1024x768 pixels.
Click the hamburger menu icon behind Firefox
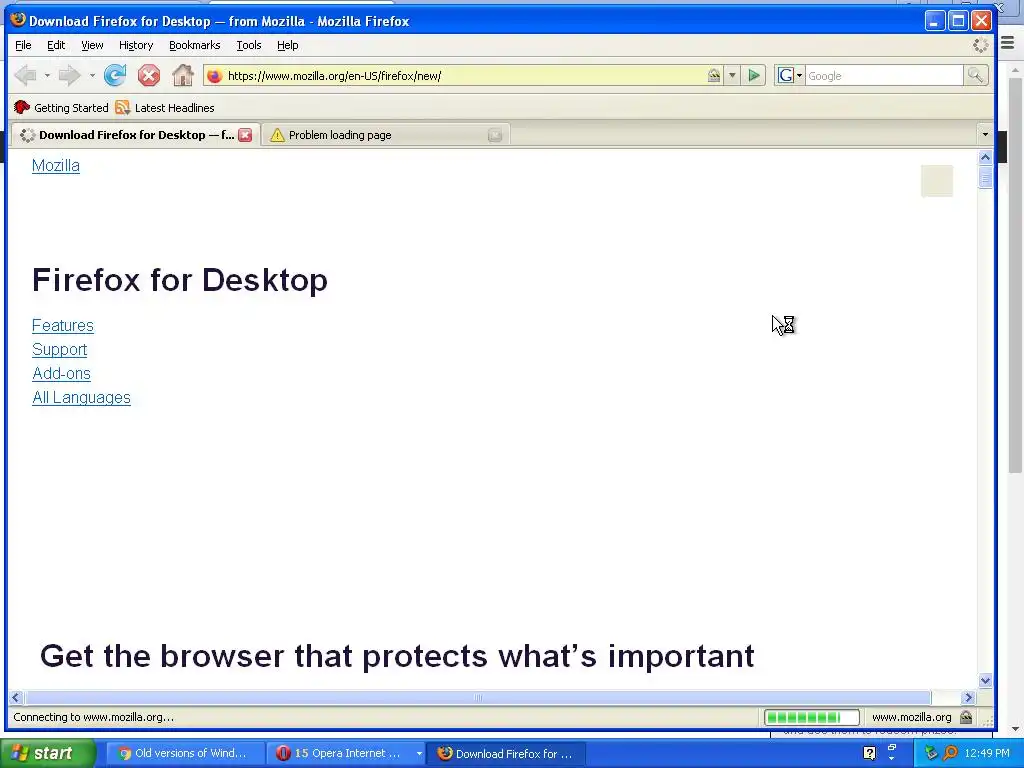pyautogui.click(x=1008, y=43)
